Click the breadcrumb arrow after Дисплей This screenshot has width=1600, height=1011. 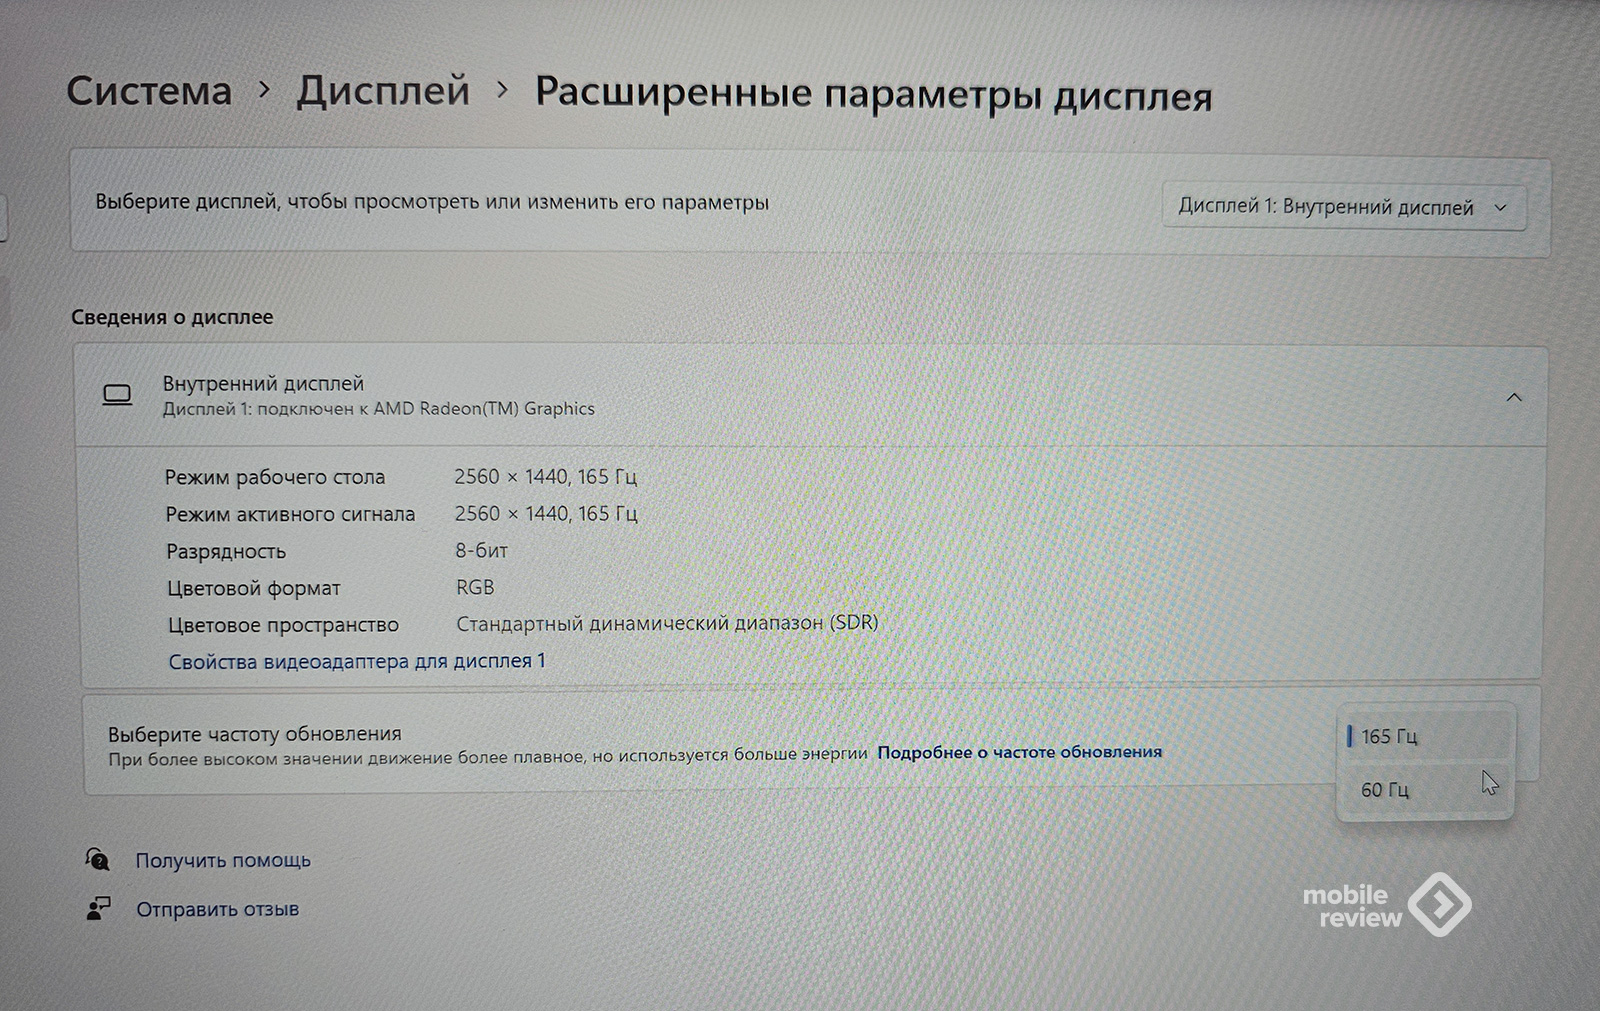coord(503,91)
